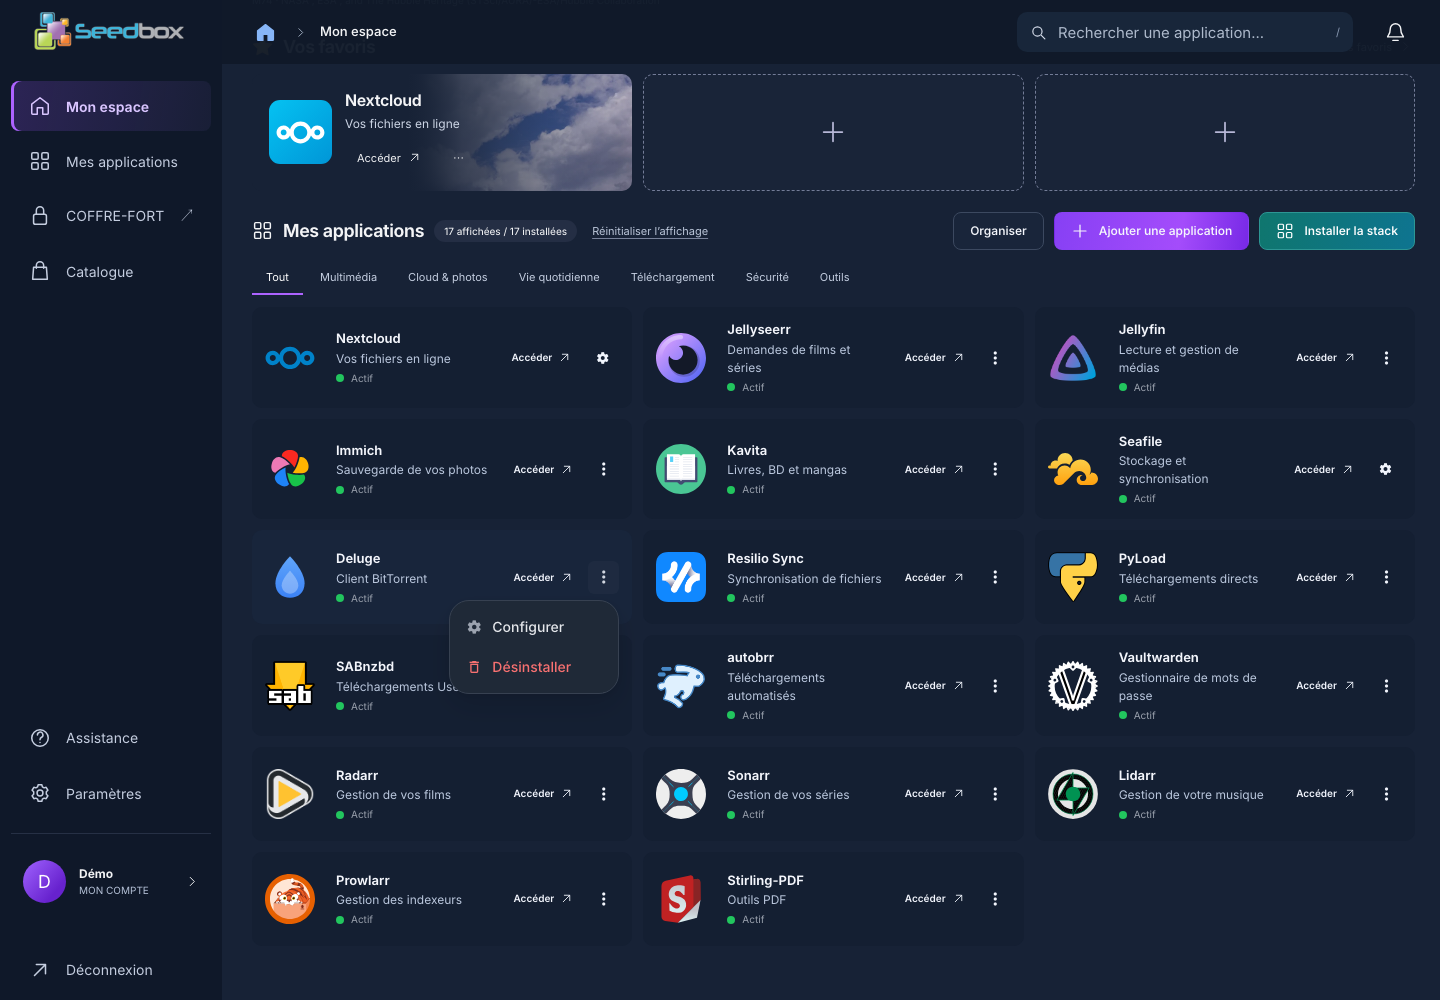Add a favorite in the right empty slot
This screenshot has width=1440, height=1000.
[x=1225, y=132]
